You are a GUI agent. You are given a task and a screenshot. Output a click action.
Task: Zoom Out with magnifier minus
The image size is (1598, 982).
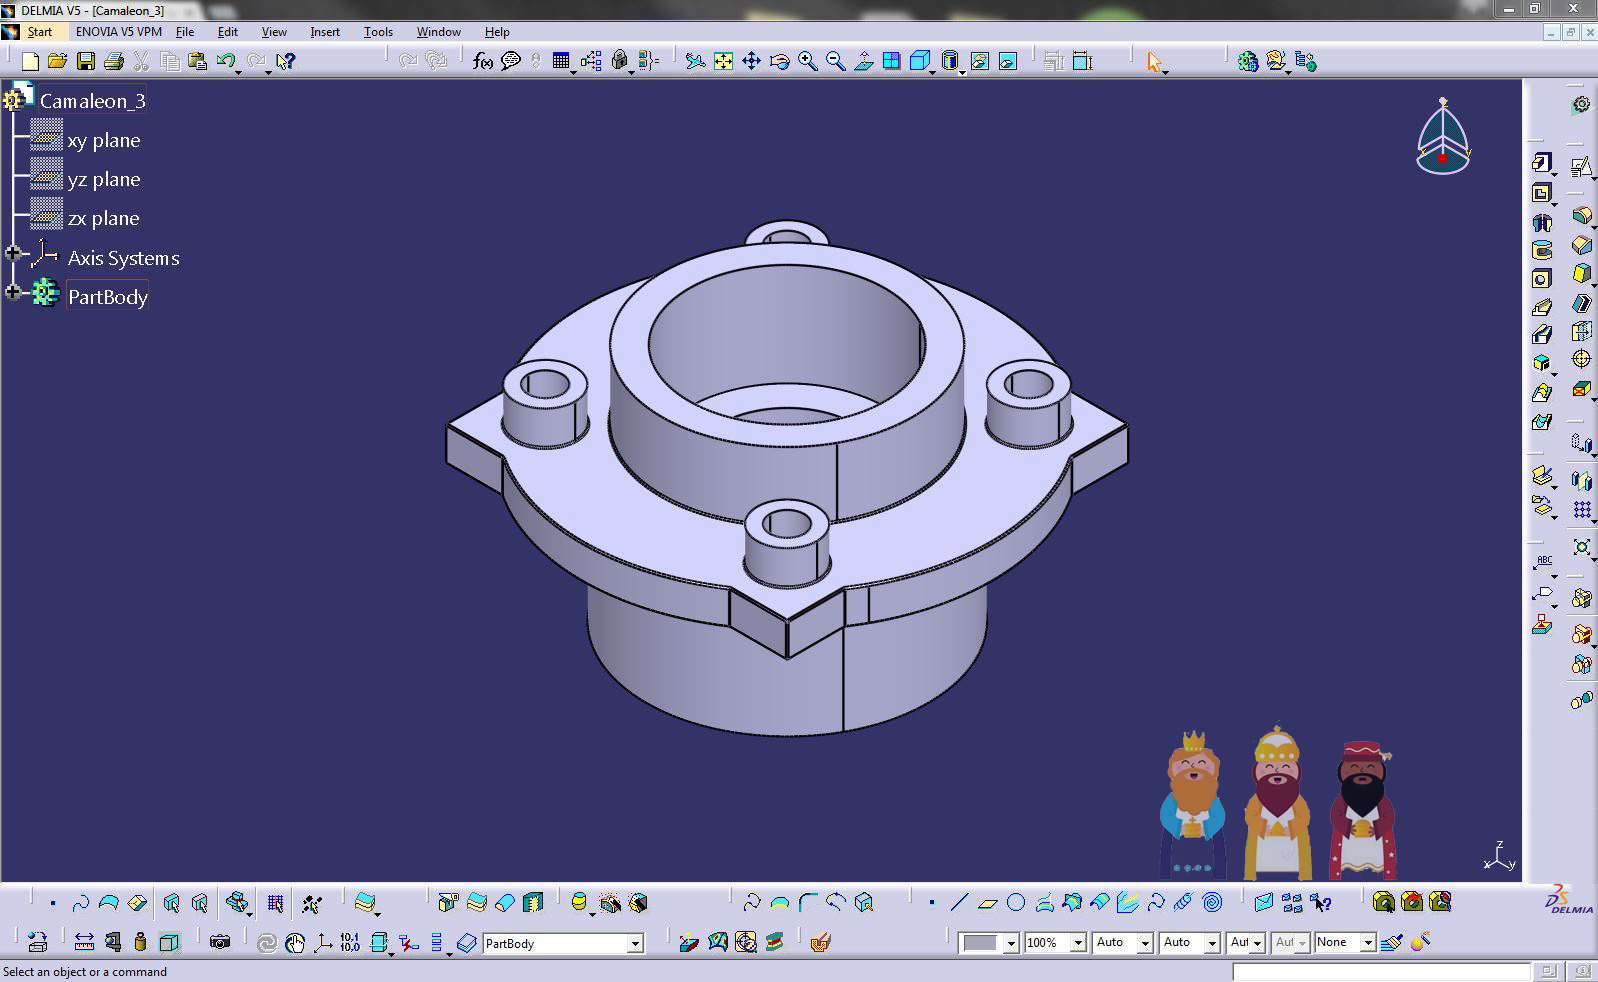[835, 61]
